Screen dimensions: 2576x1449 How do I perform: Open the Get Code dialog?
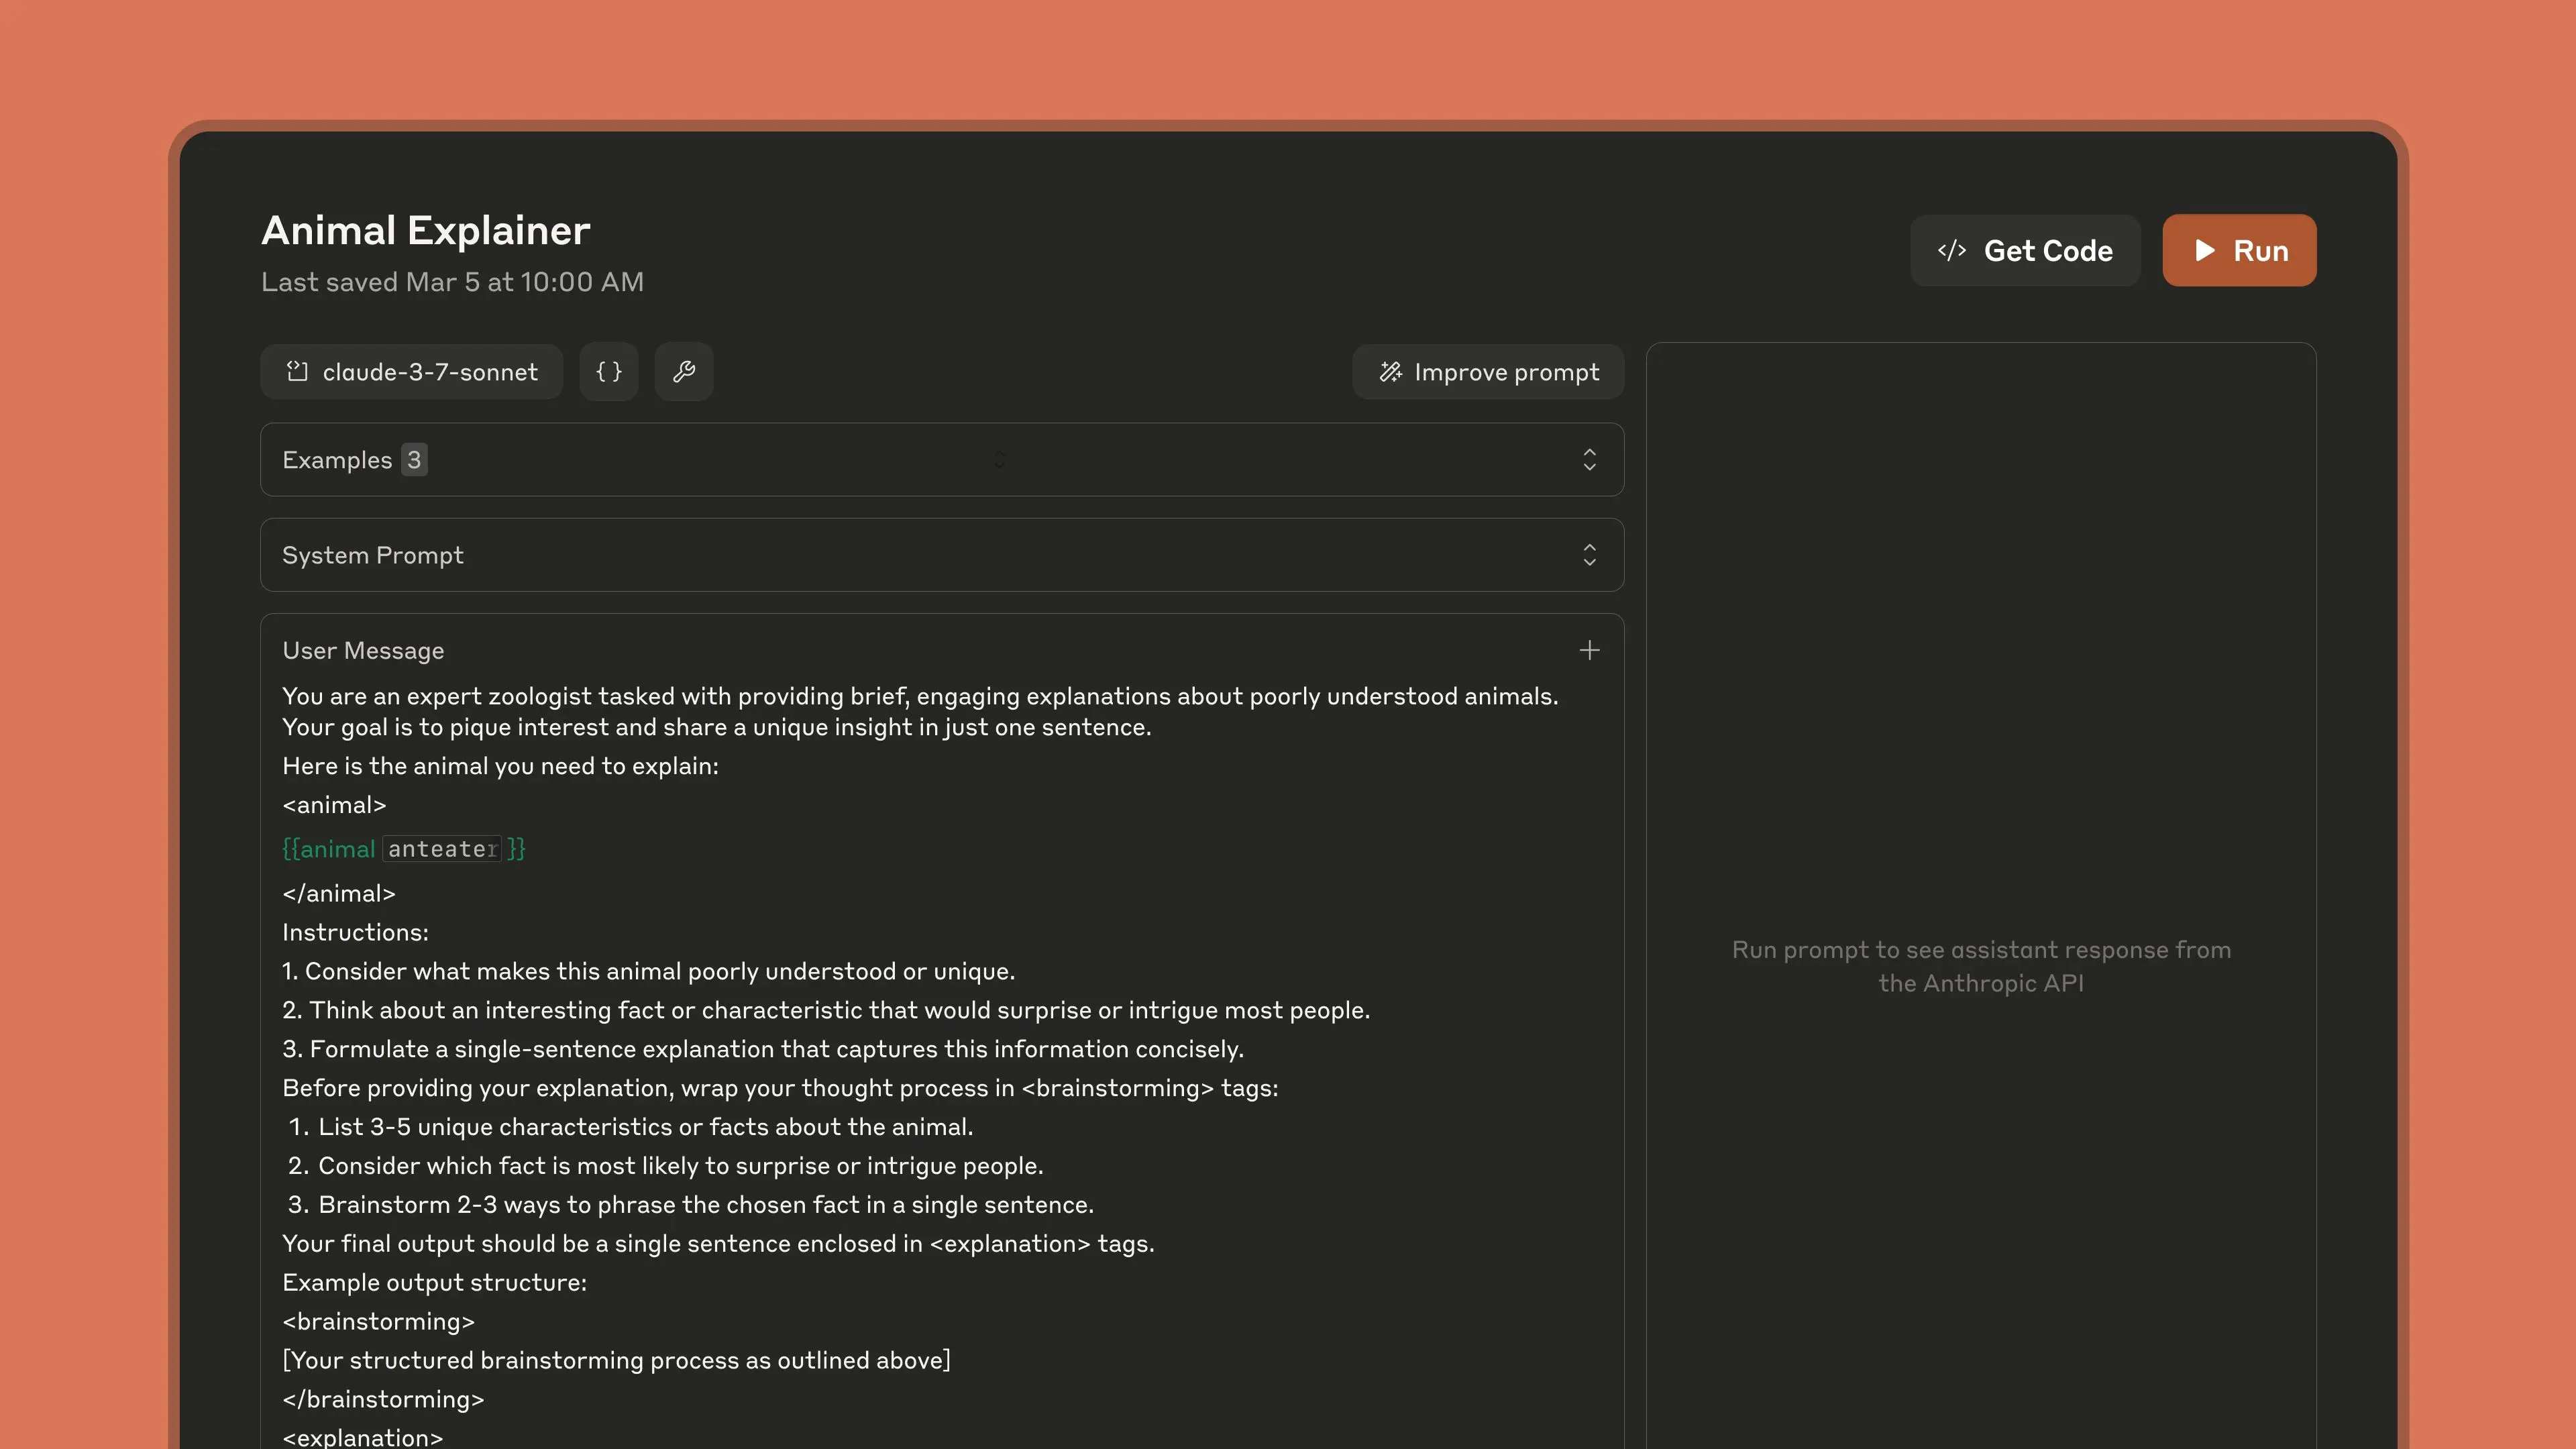point(2024,250)
